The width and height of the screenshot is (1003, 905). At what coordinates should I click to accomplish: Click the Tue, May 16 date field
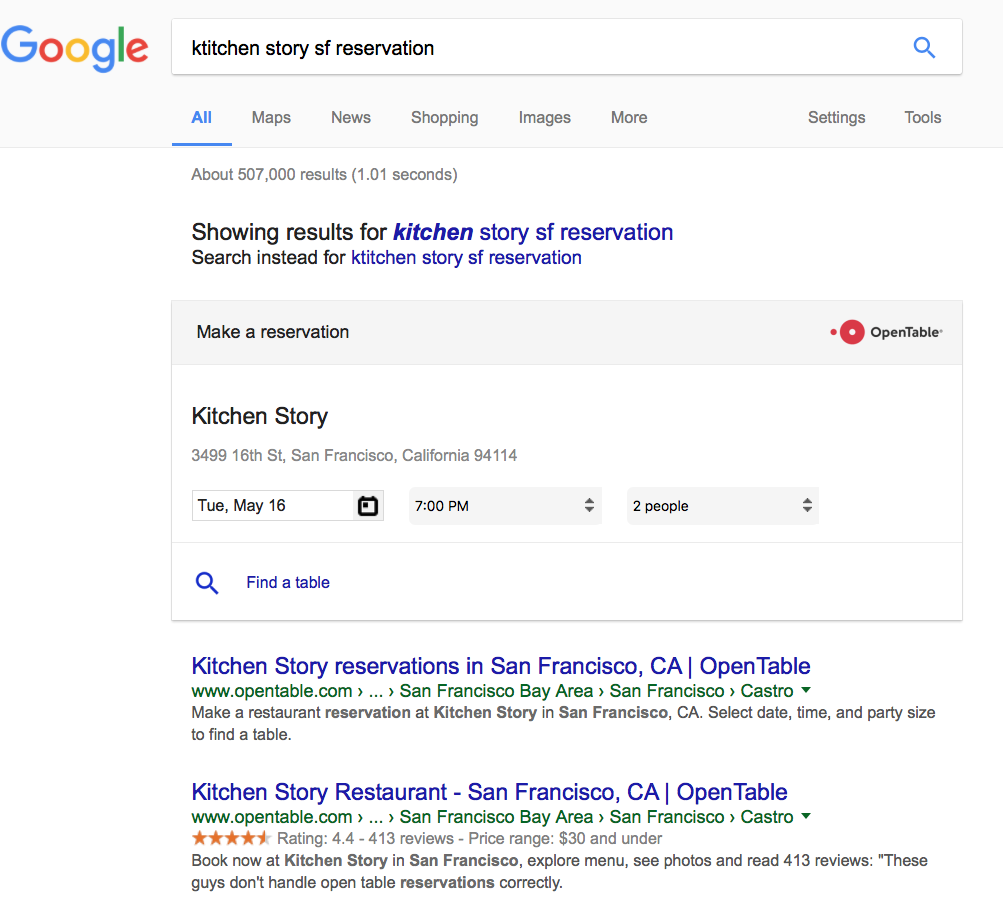point(288,506)
